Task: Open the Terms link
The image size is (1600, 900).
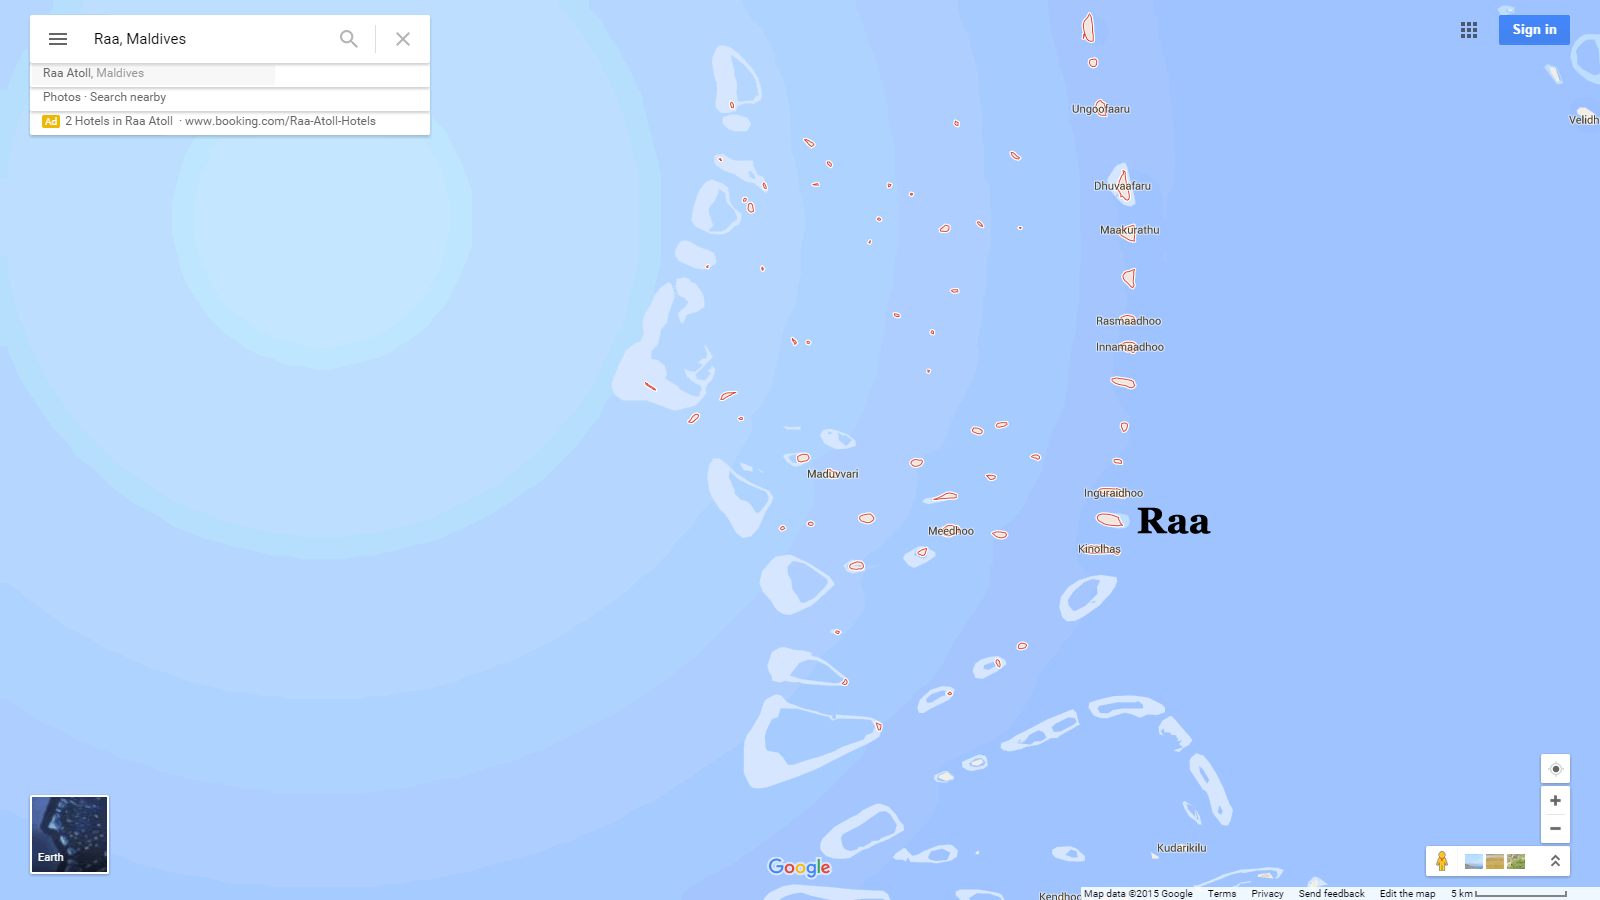Action: click(x=1221, y=894)
